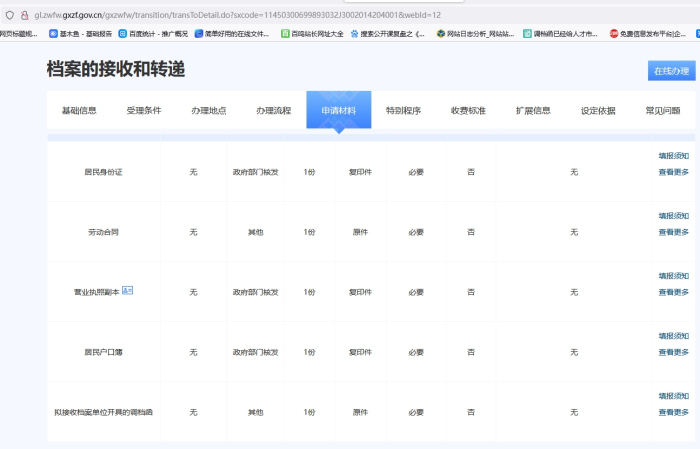Viewport: 700px width, 449px height.
Task: Click 查看更多 in the 调档函 row
Action: click(x=674, y=412)
